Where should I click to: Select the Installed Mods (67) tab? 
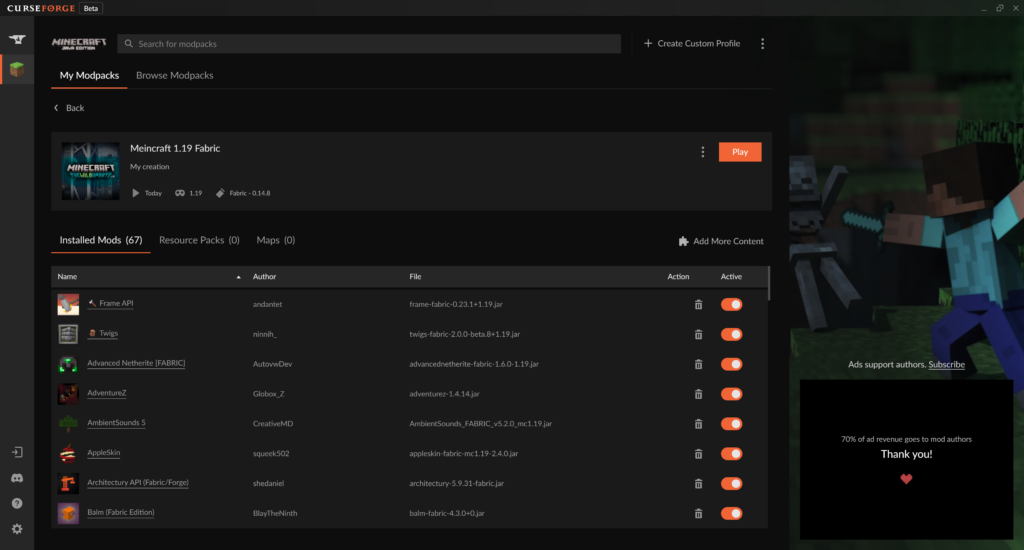pos(101,240)
